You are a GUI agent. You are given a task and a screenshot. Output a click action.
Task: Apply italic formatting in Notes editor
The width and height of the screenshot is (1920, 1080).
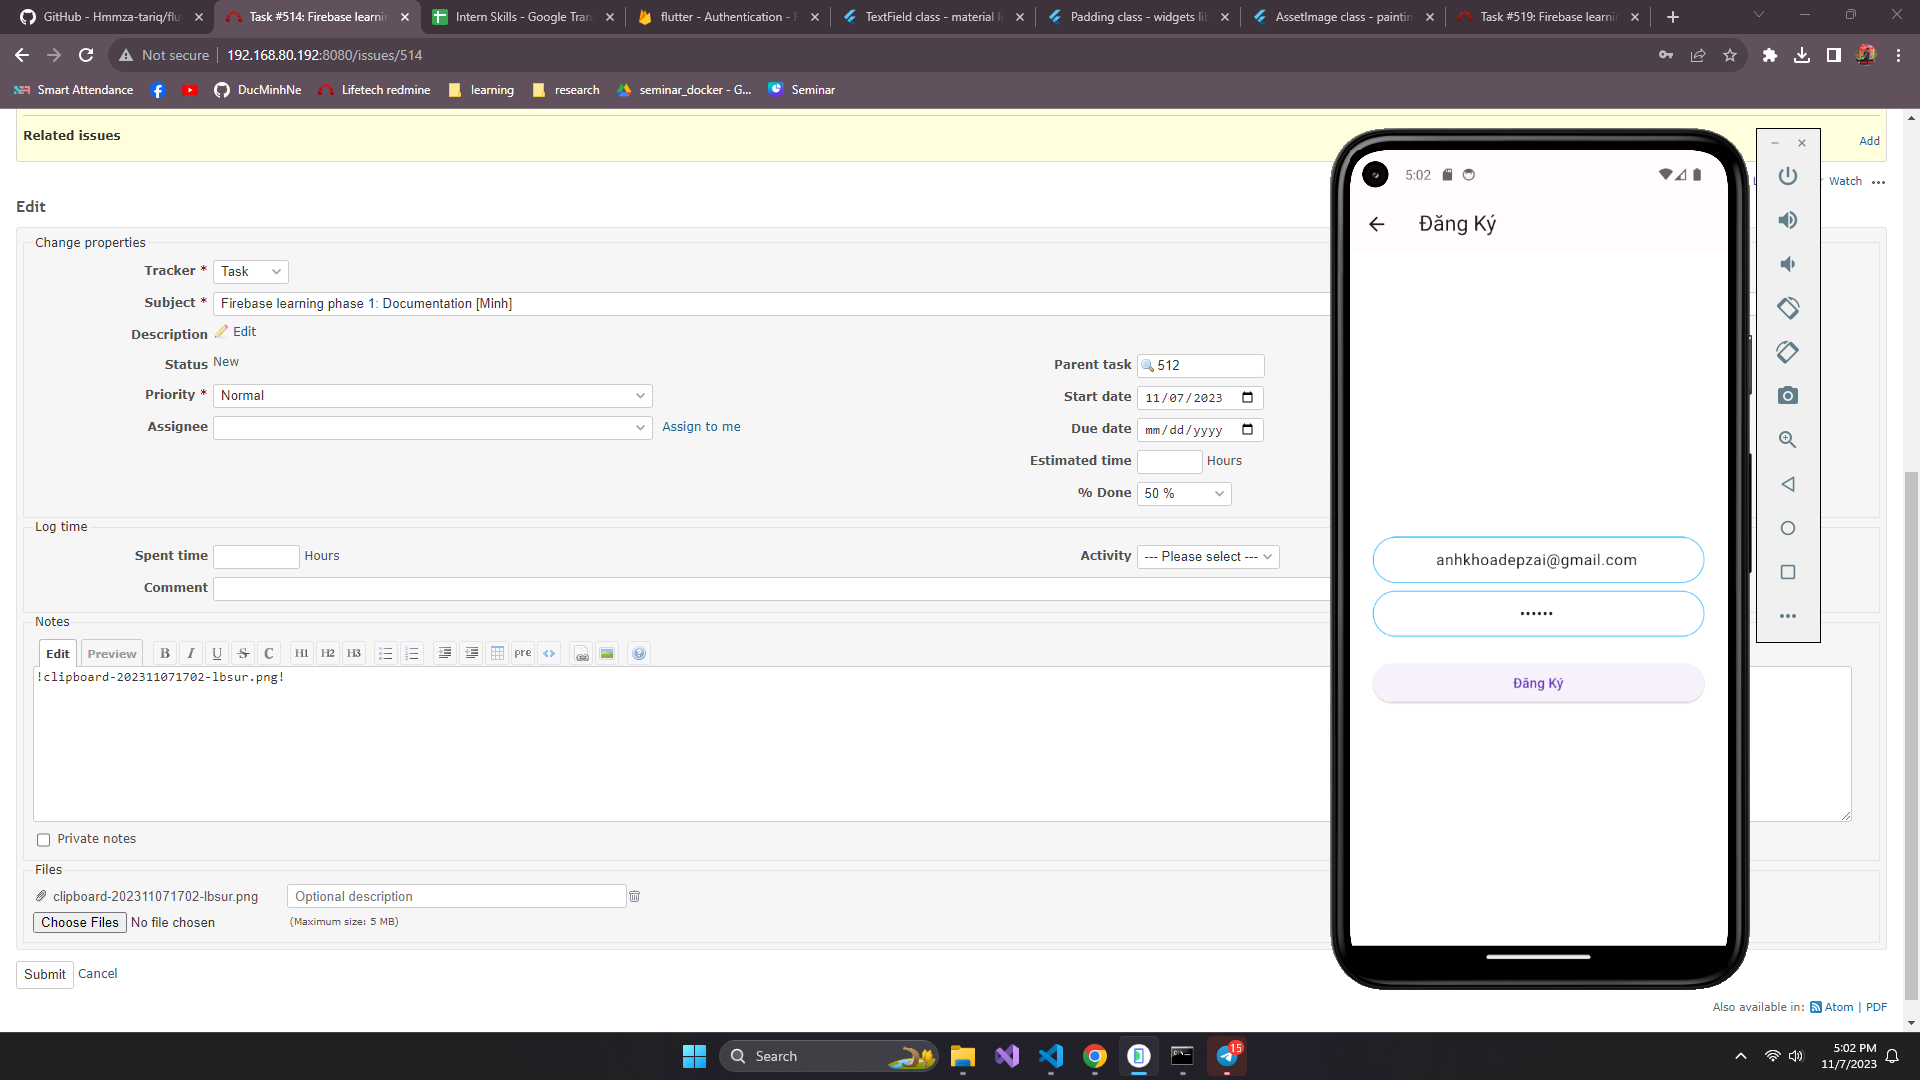click(x=191, y=653)
